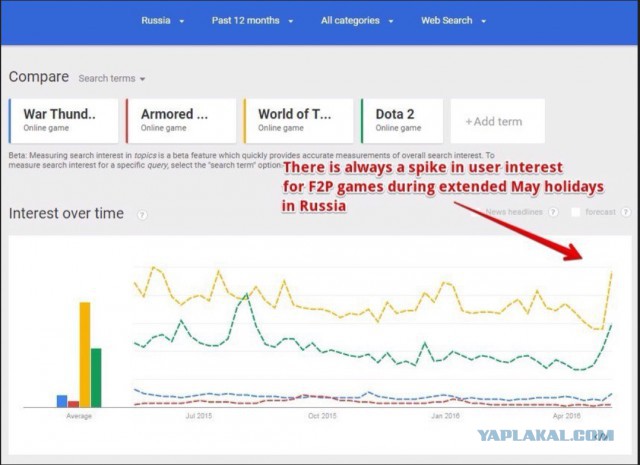640x465 pixels.
Task: Open help icon next to forecast
Action: coord(626,212)
